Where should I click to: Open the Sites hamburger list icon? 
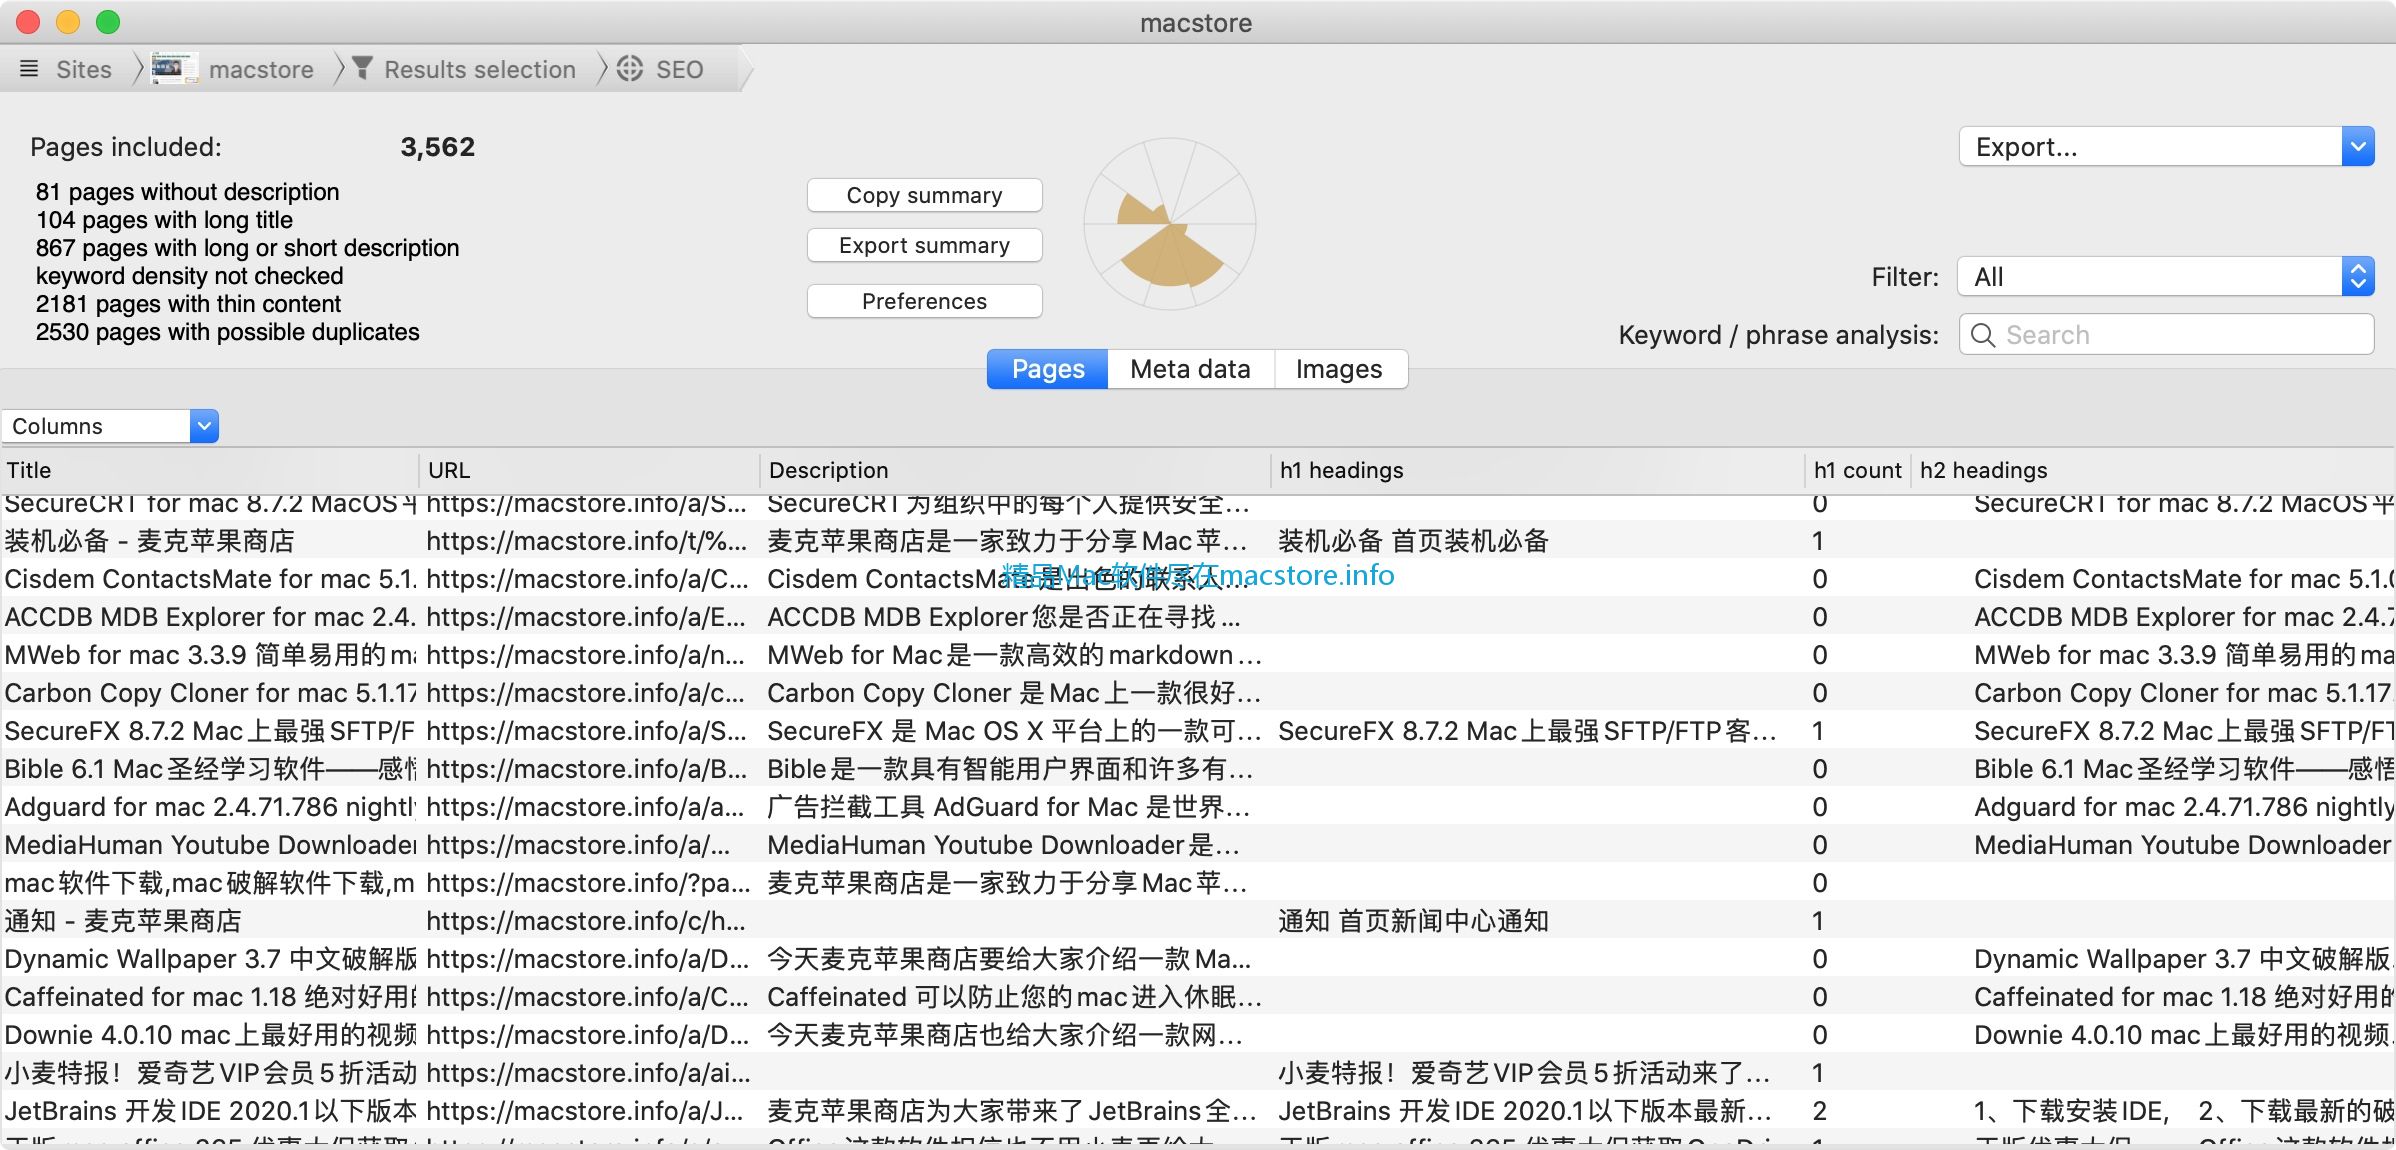point(29,69)
